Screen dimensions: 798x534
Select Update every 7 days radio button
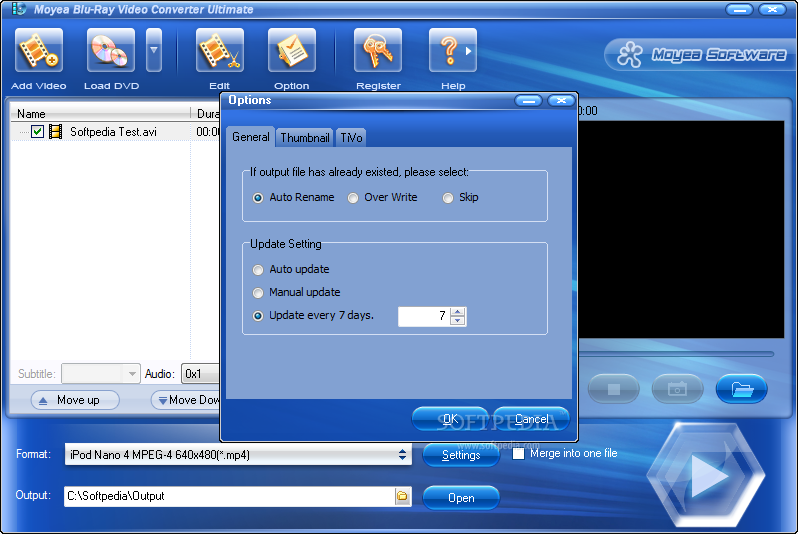coord(258,316)
